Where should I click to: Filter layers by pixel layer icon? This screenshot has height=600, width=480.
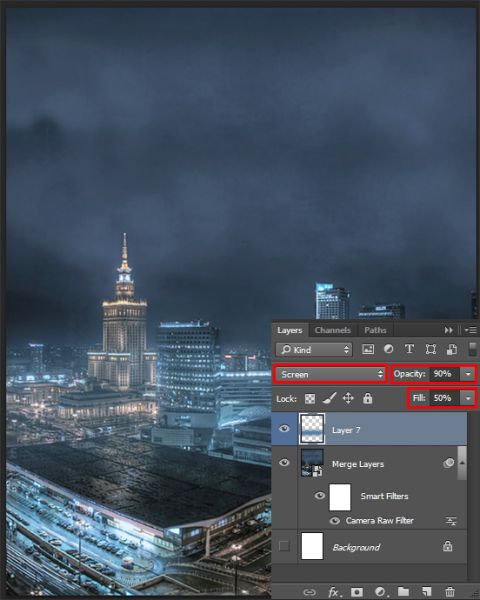[368, 349]
